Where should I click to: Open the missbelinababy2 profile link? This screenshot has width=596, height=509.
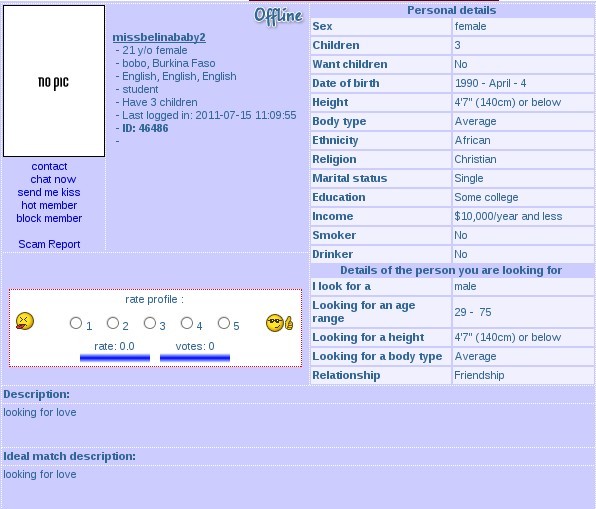click(x=159, y=37)
